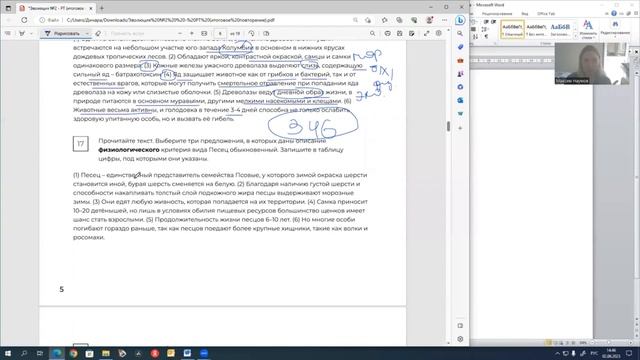This screenshot has height=360, width=640.
Task: Open the Edge sidebar Outlook icon
Action: coord(460,100)
